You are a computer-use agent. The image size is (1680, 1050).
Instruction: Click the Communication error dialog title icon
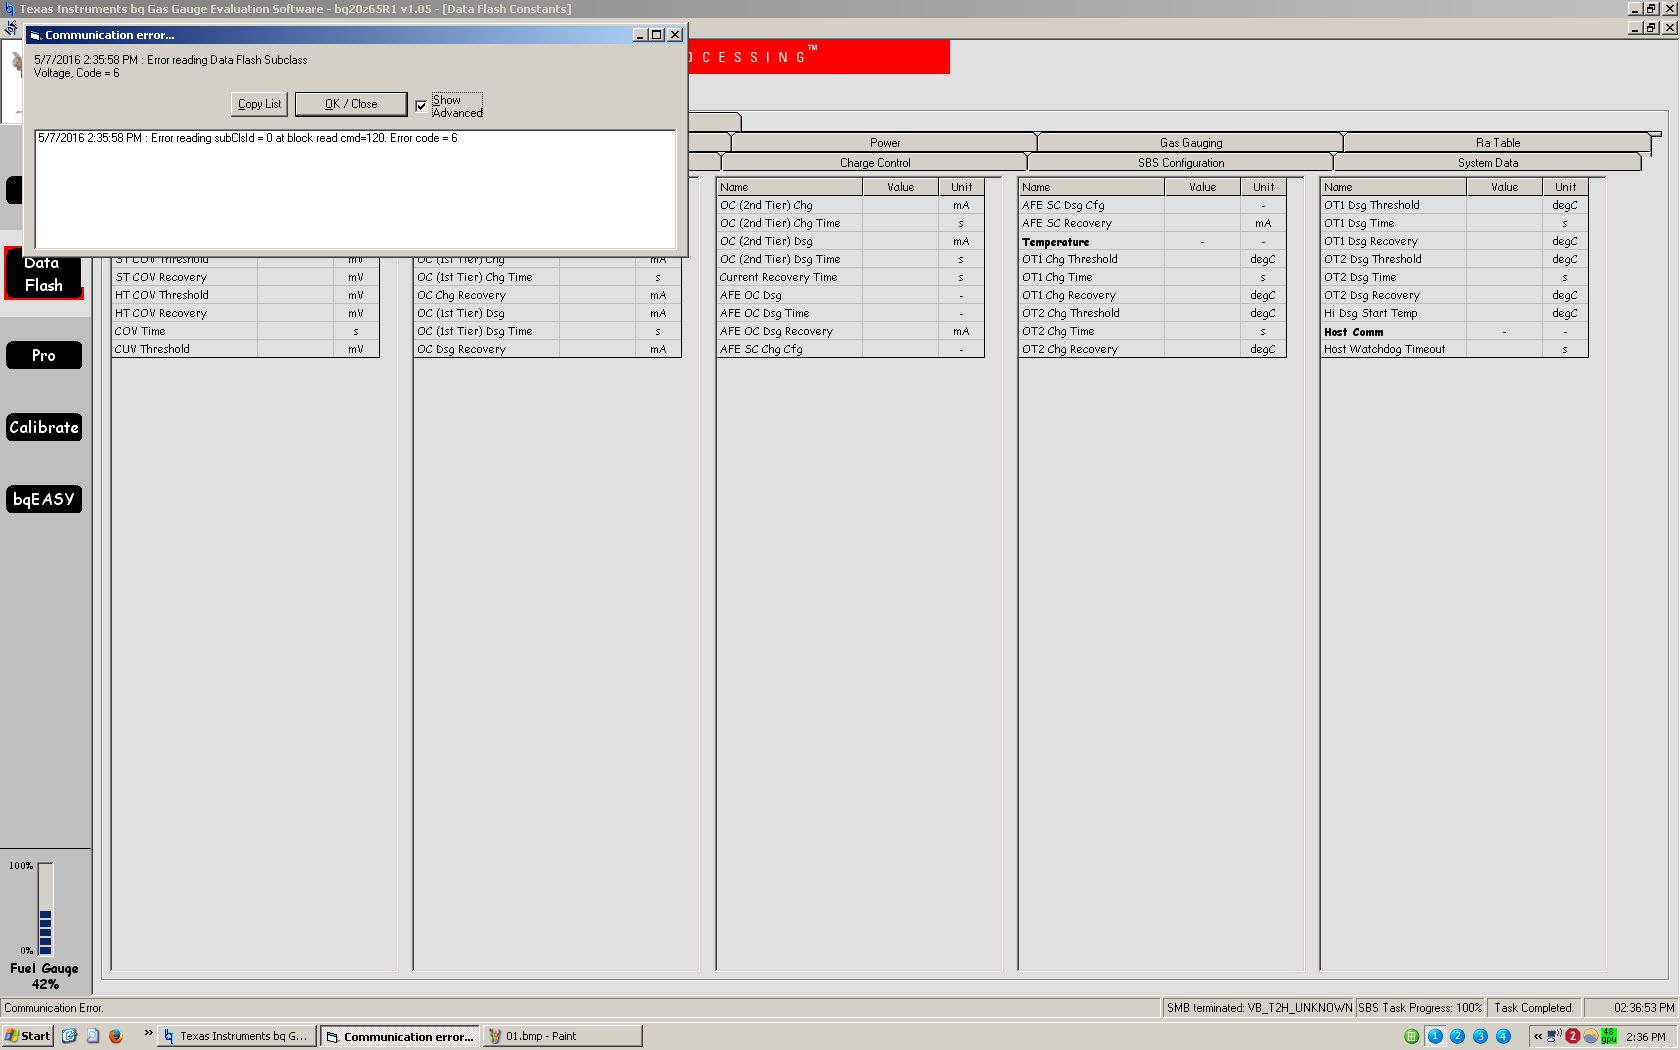pos(35,35)
